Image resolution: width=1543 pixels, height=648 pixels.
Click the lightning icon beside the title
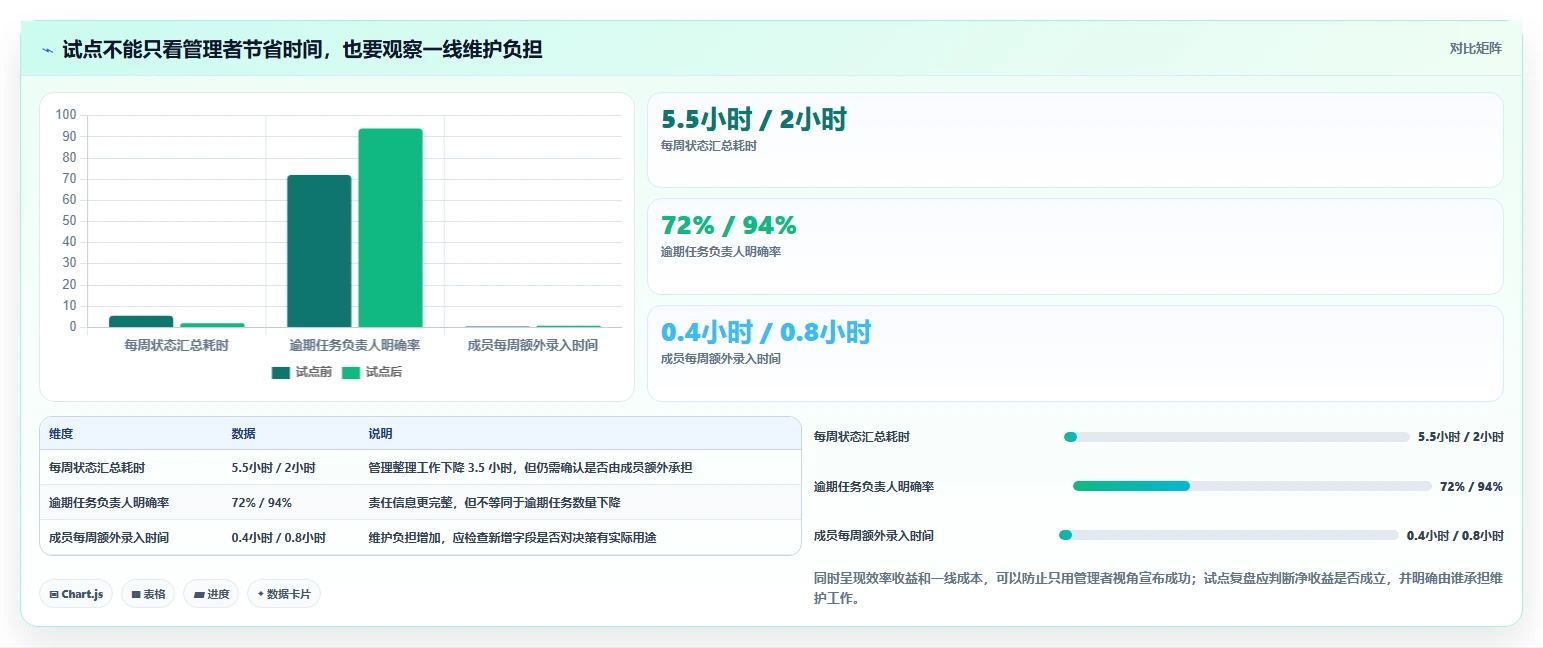click(x=47, y=50)
